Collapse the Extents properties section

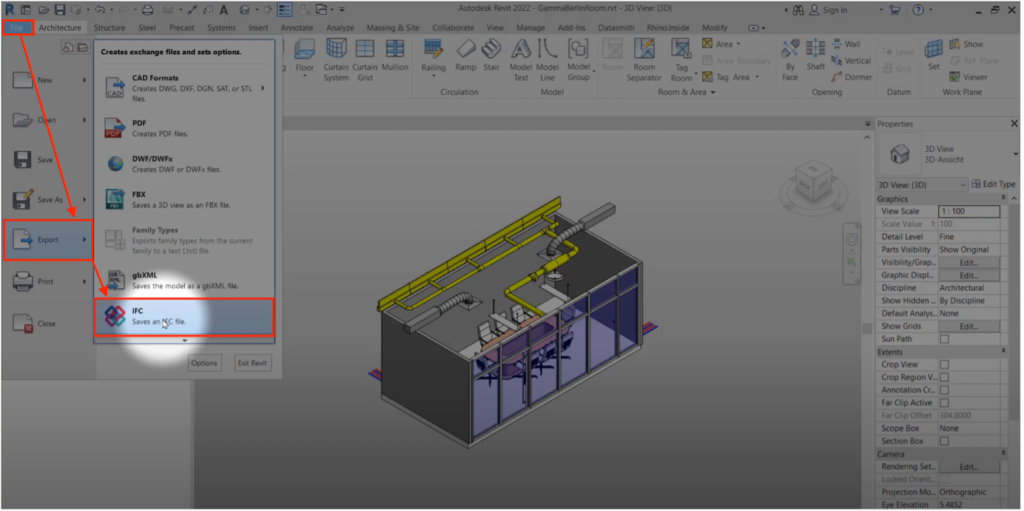point(1003,352)
